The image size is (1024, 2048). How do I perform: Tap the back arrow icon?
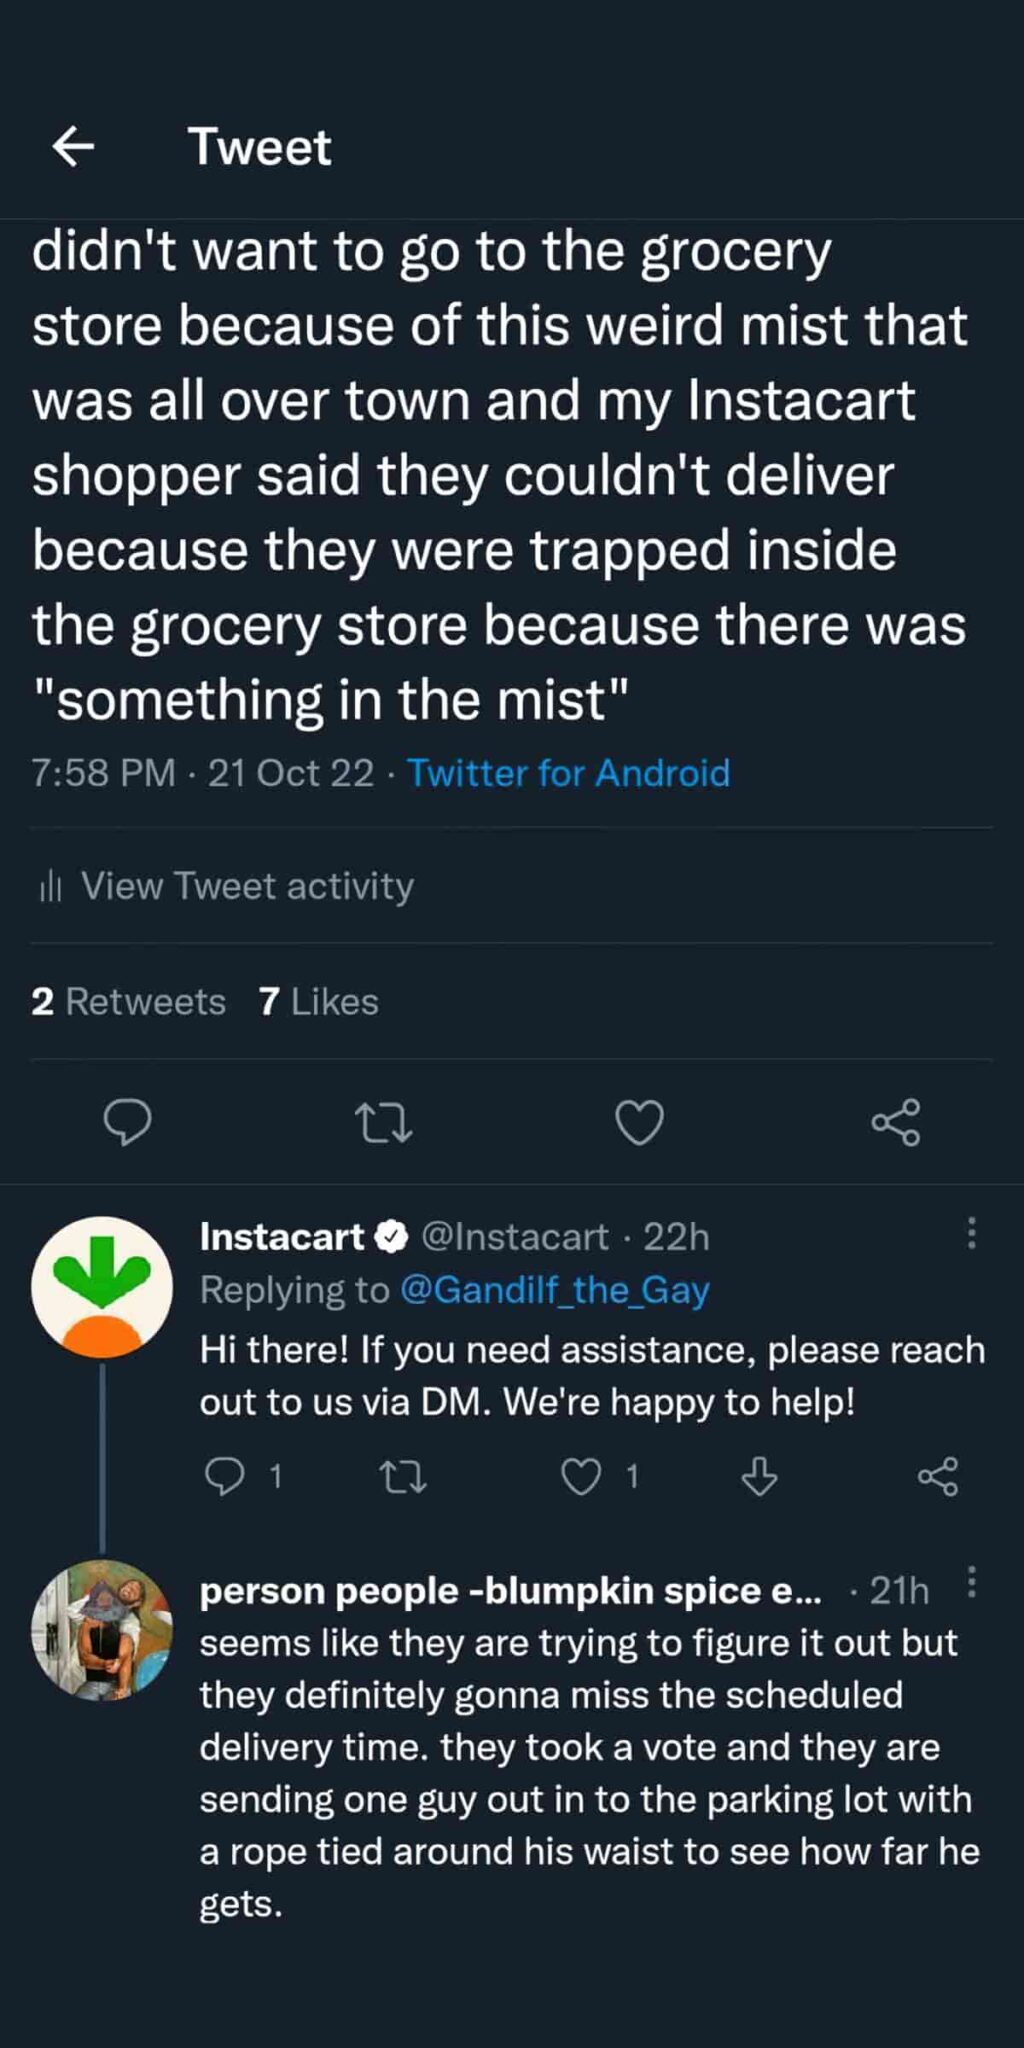(73, 146)
